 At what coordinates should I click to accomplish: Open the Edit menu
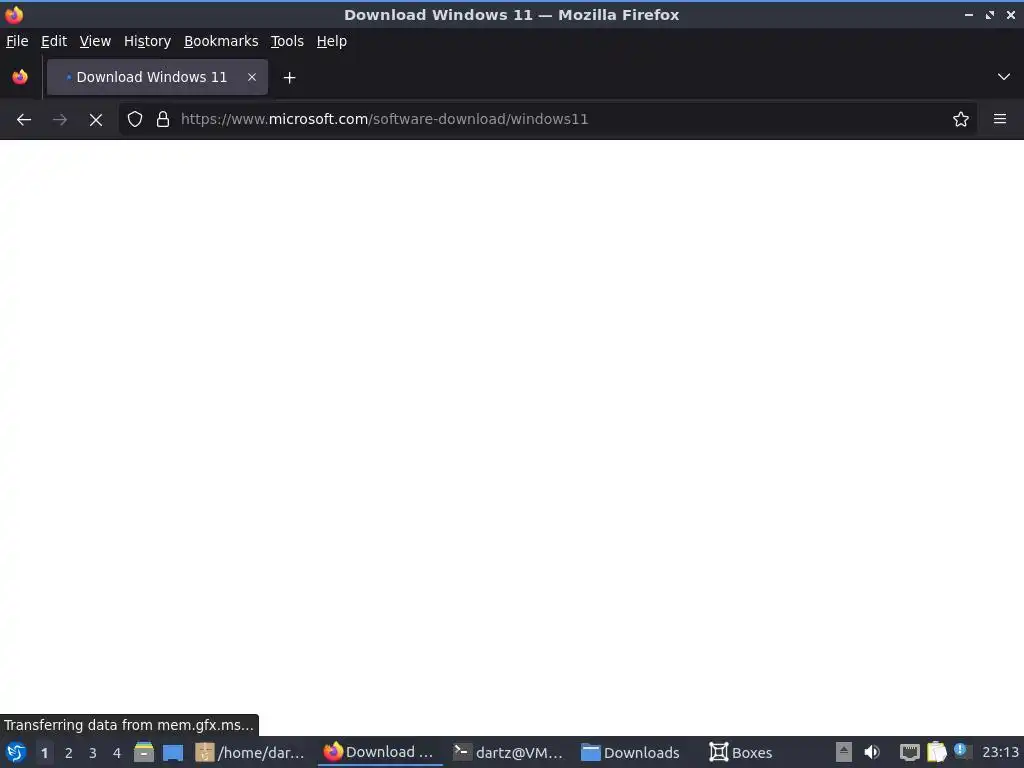click(54, 41)
